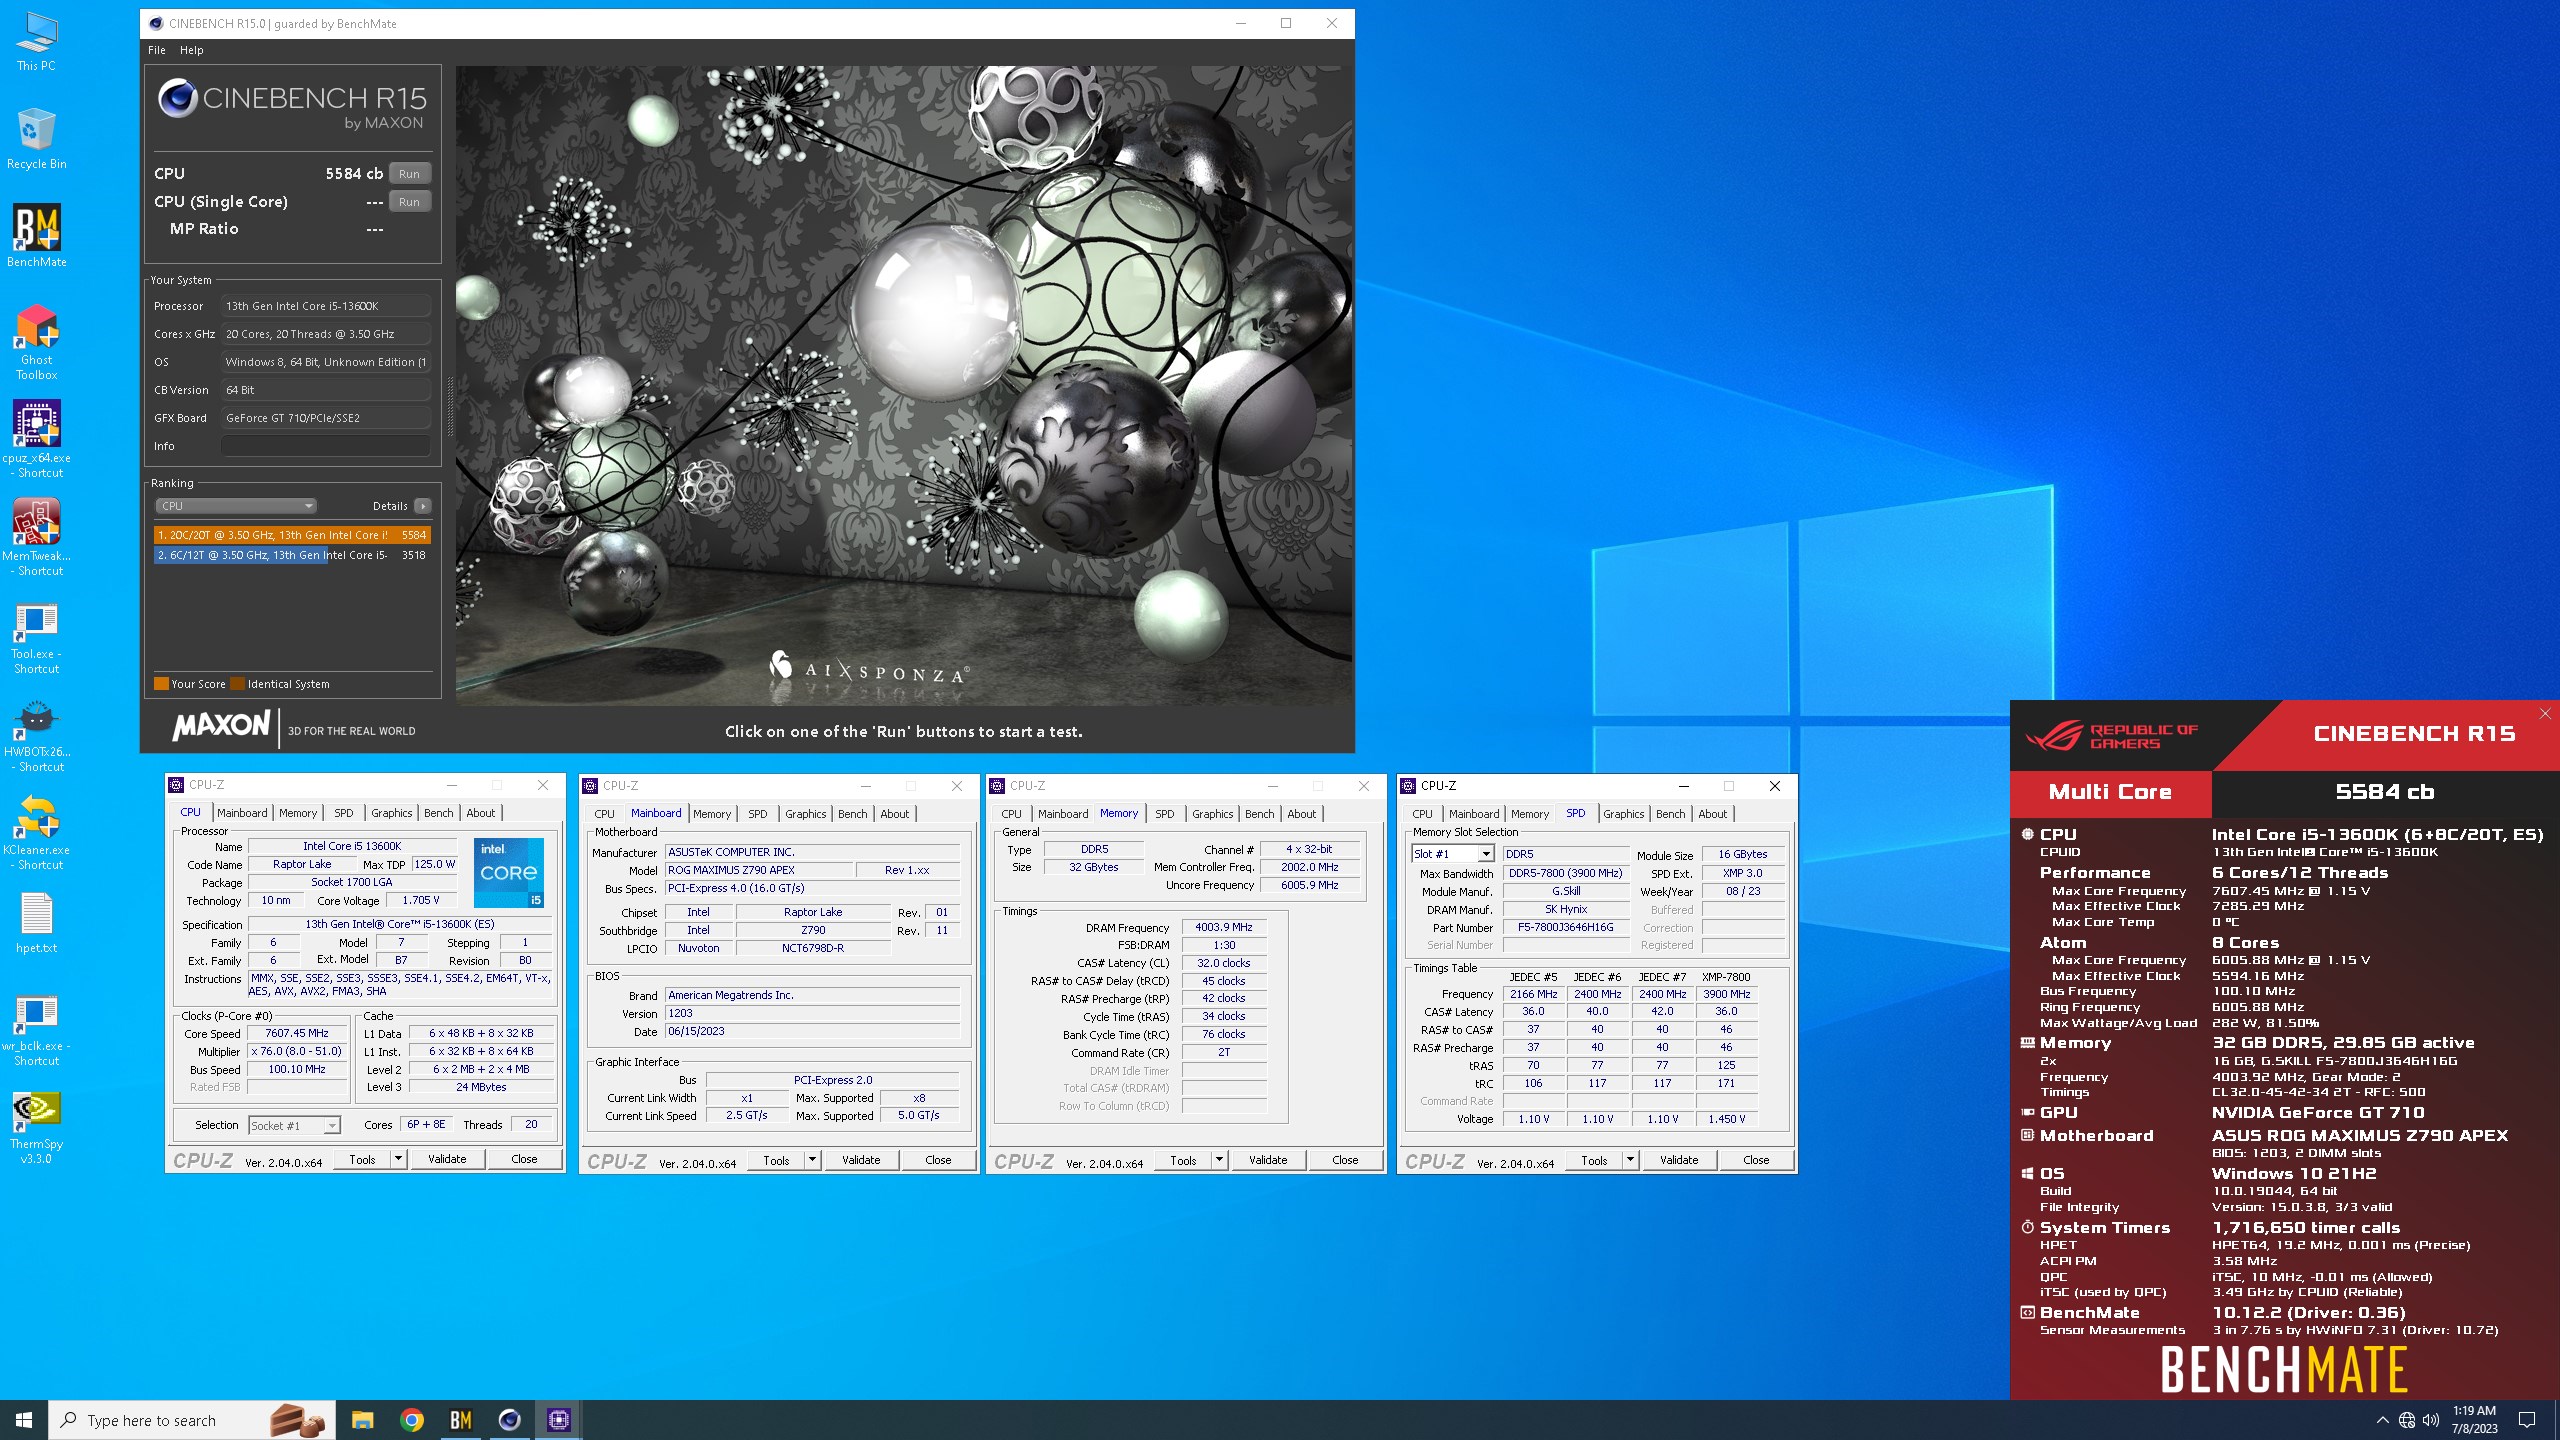Click the rendered Cinebench scene image
The width and height of the screenshot is (2560, 1440).
[x=904, y=386]
